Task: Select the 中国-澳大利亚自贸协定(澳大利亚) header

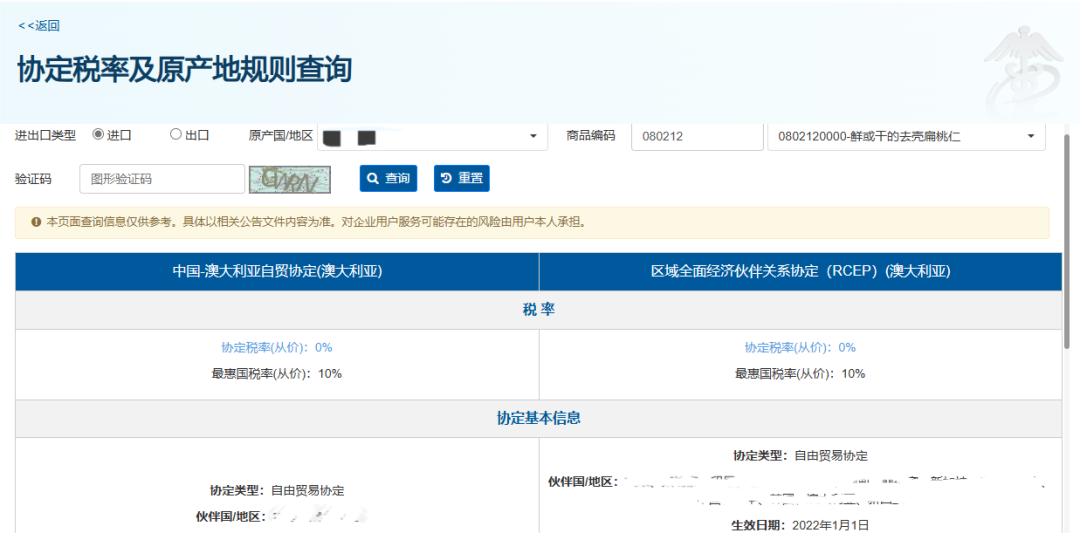Action: (x=277, y=271)
